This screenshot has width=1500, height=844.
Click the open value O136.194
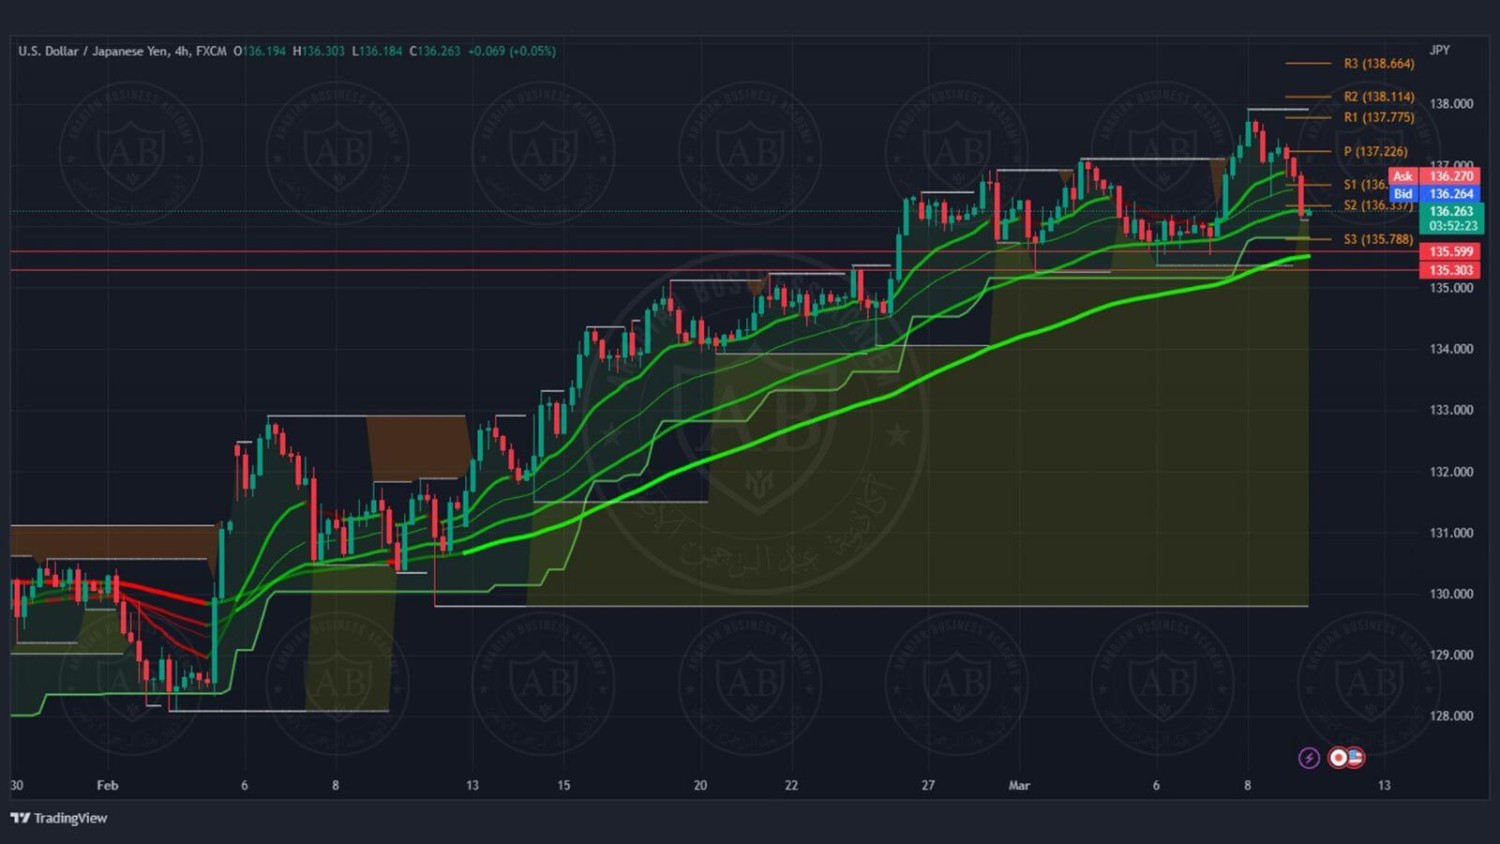coord(260,51)
